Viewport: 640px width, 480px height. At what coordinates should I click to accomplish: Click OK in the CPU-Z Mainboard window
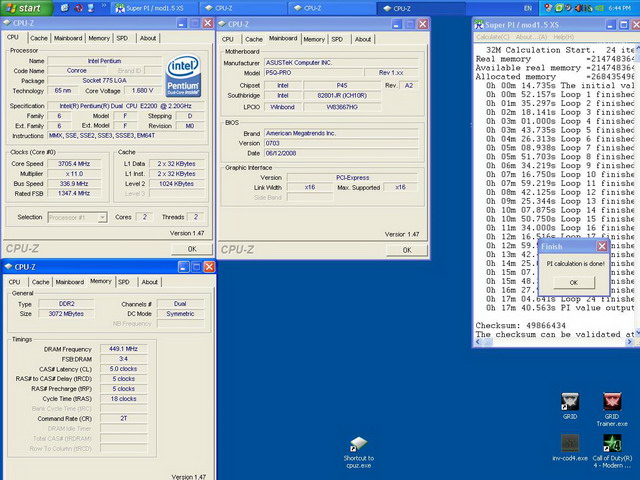[406, 249]
